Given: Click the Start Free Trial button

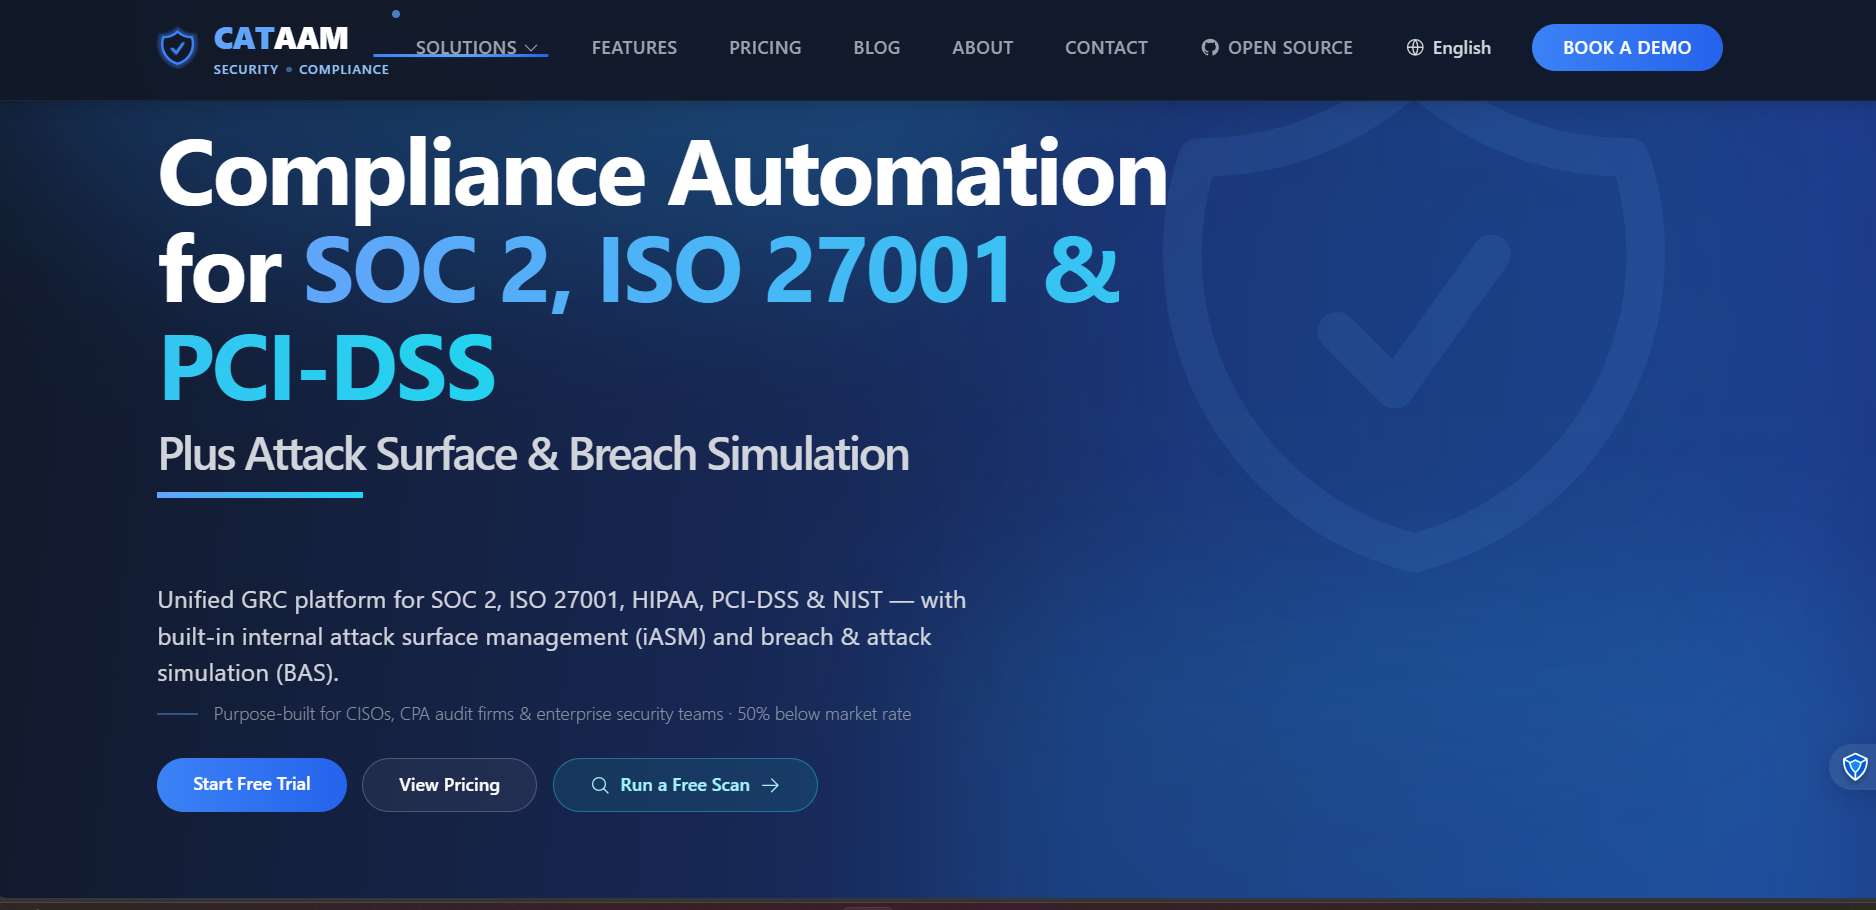Looking at the screenshot, I should pos(252,785).
